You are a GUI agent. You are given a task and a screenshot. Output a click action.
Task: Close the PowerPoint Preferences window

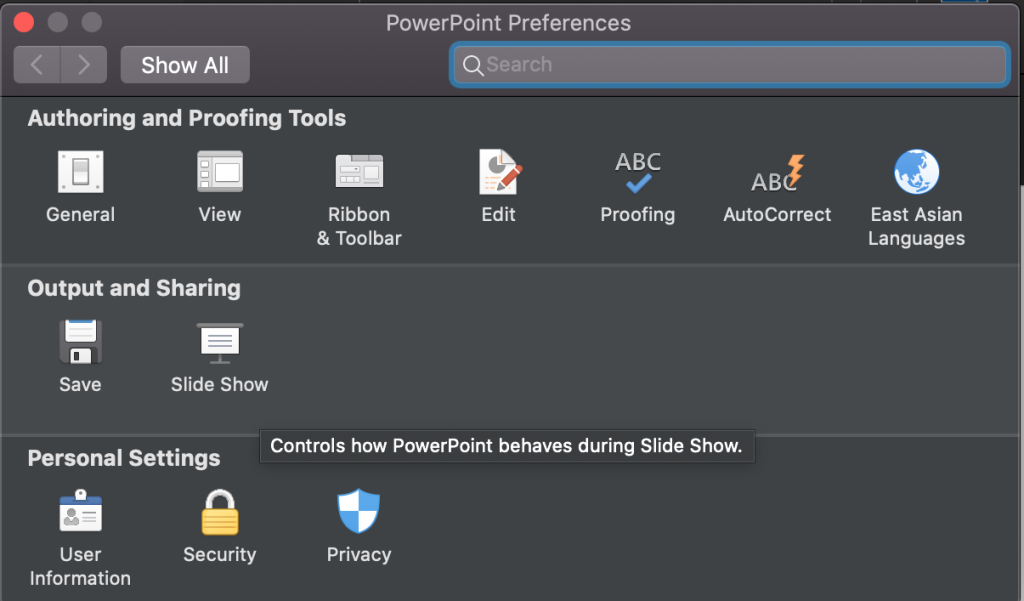(x=24, y=22)
